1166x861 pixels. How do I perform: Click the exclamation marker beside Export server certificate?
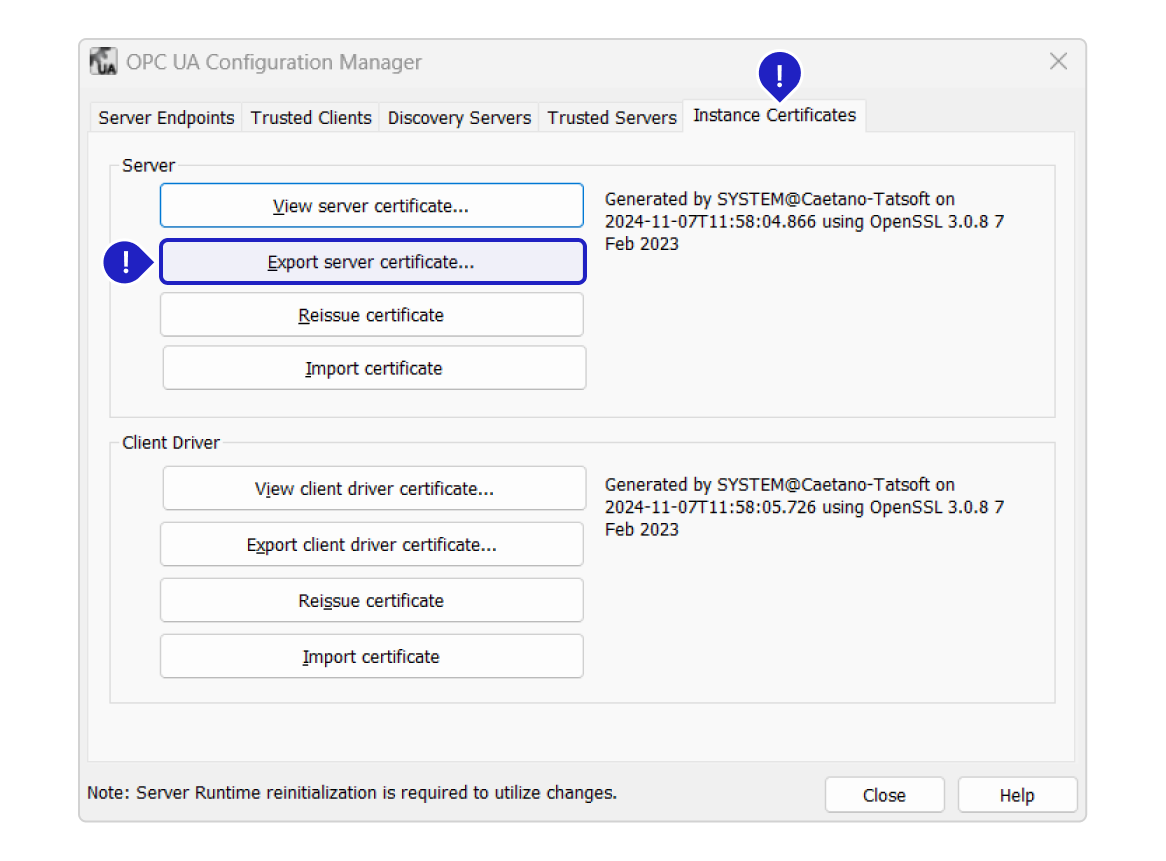point(125,263)
